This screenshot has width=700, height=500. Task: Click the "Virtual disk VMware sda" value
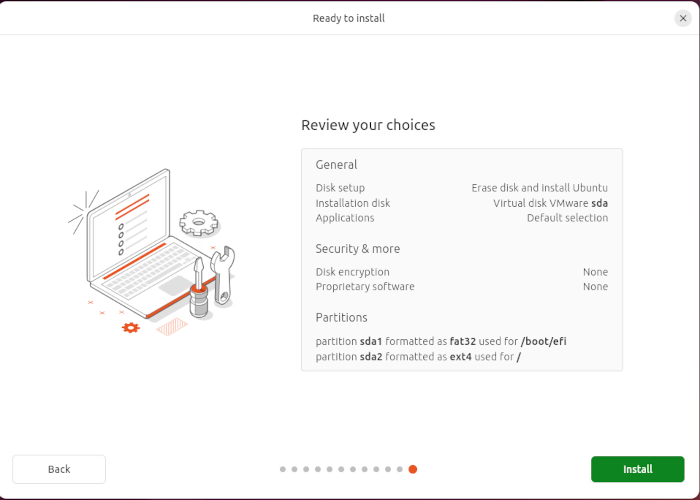coord(550,203)
